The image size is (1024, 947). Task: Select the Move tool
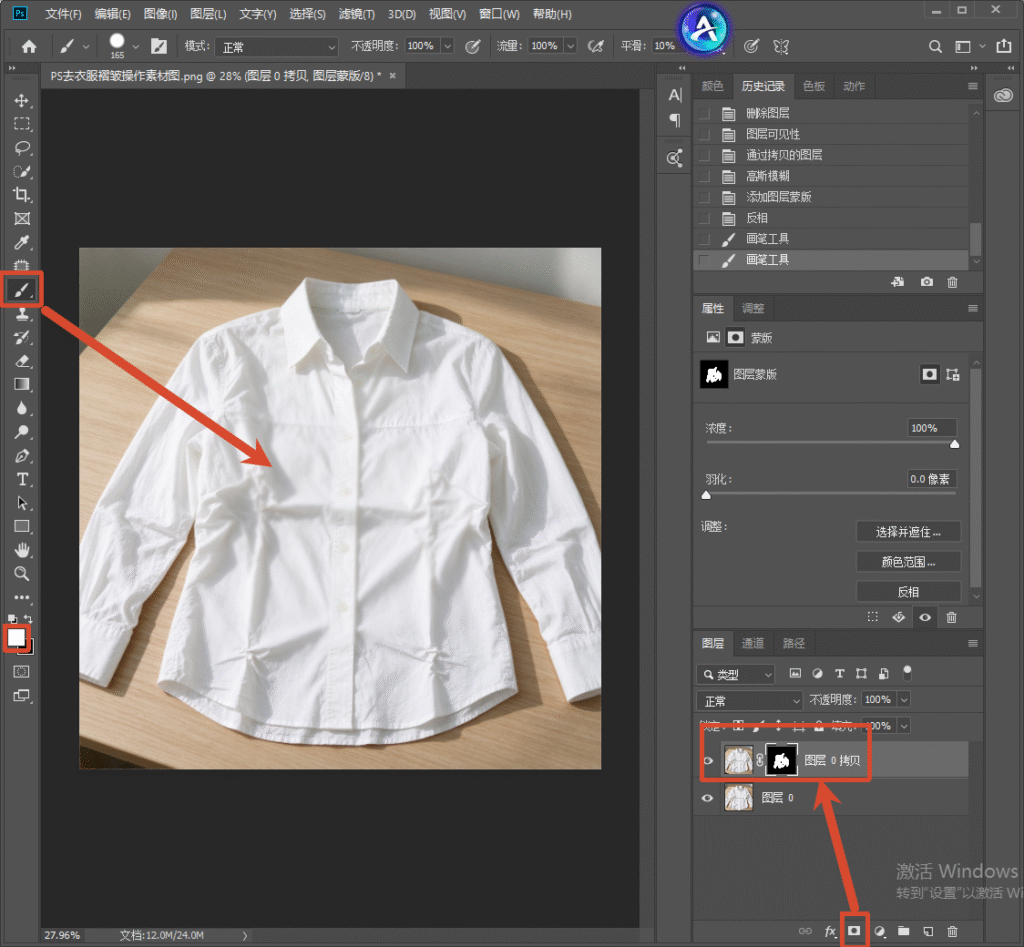coord(22,101)
